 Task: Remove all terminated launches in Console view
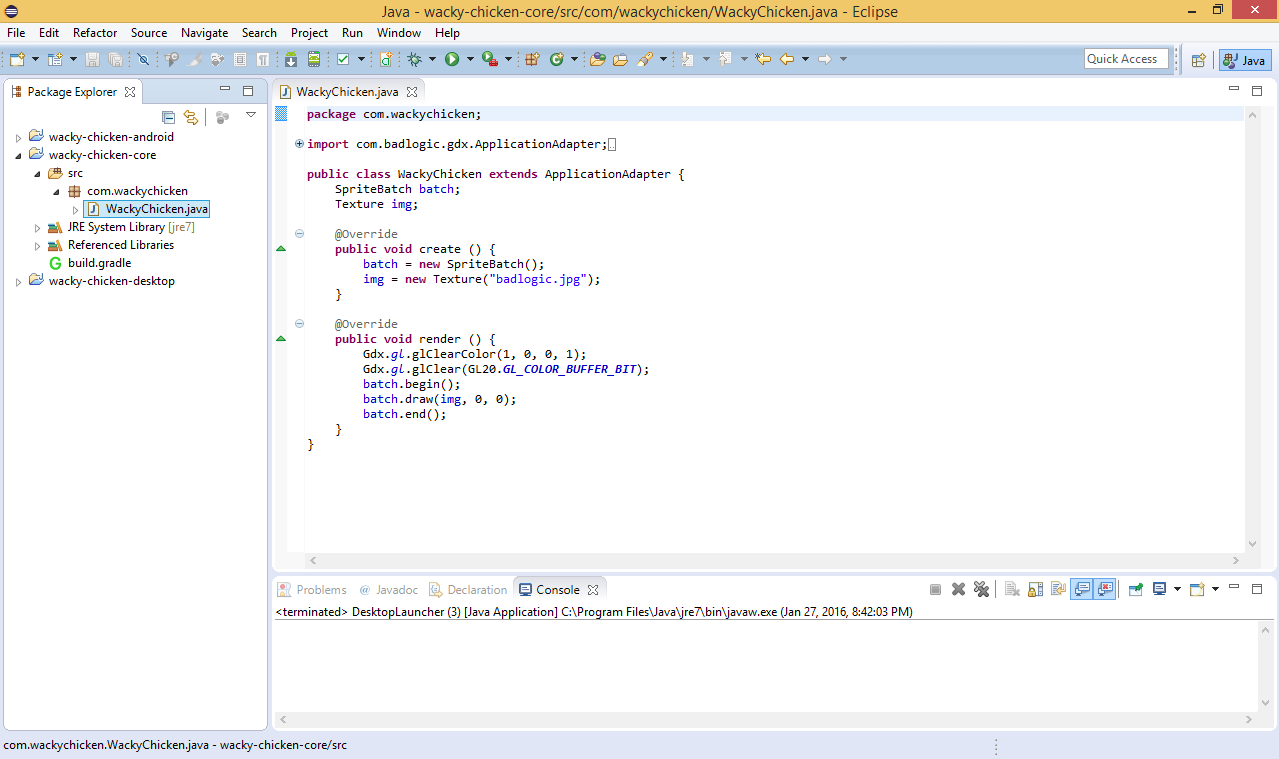[x=983, y=589]
